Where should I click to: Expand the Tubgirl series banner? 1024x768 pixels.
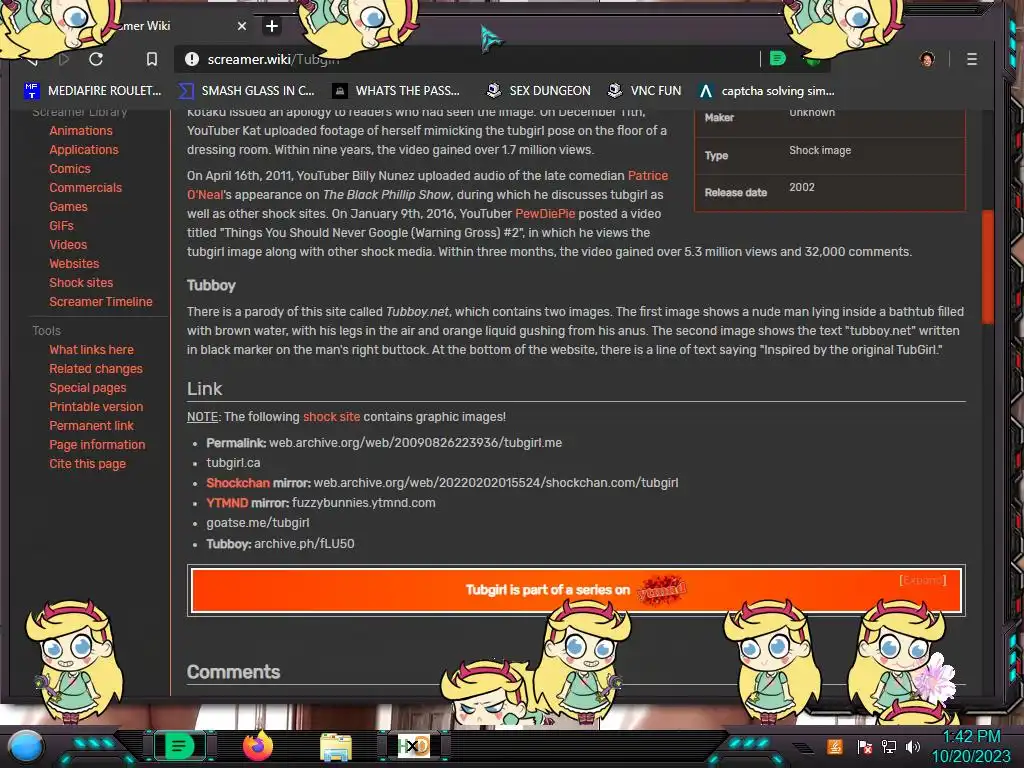pyautogui.click(x=922, y=580)
